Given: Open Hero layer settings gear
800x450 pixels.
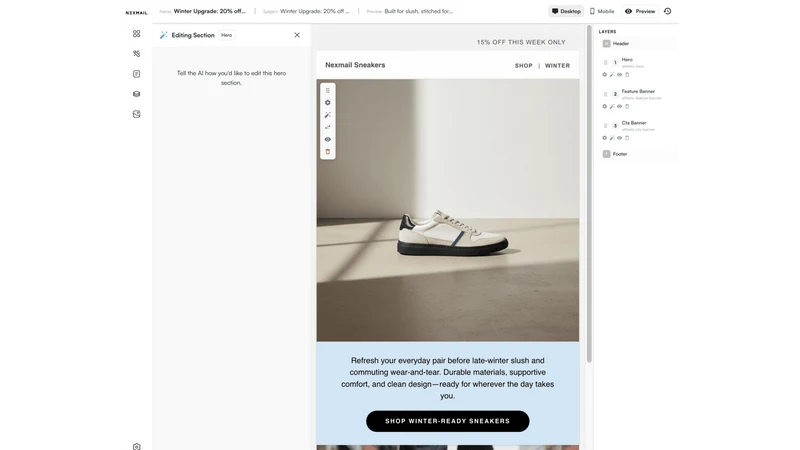Looking at the screenshot, I should coord(605,74).
